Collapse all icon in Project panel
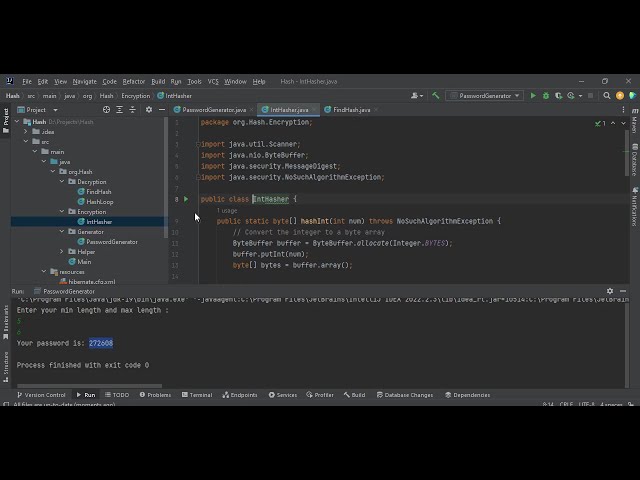The image size is (640, 480). (132, 110)
